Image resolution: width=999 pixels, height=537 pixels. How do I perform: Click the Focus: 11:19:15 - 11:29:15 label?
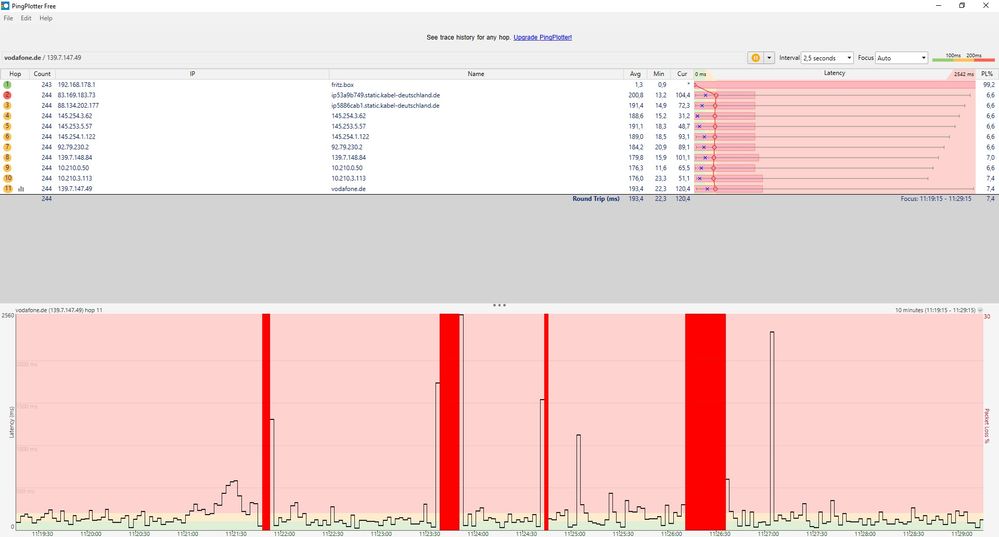[936, 199]
